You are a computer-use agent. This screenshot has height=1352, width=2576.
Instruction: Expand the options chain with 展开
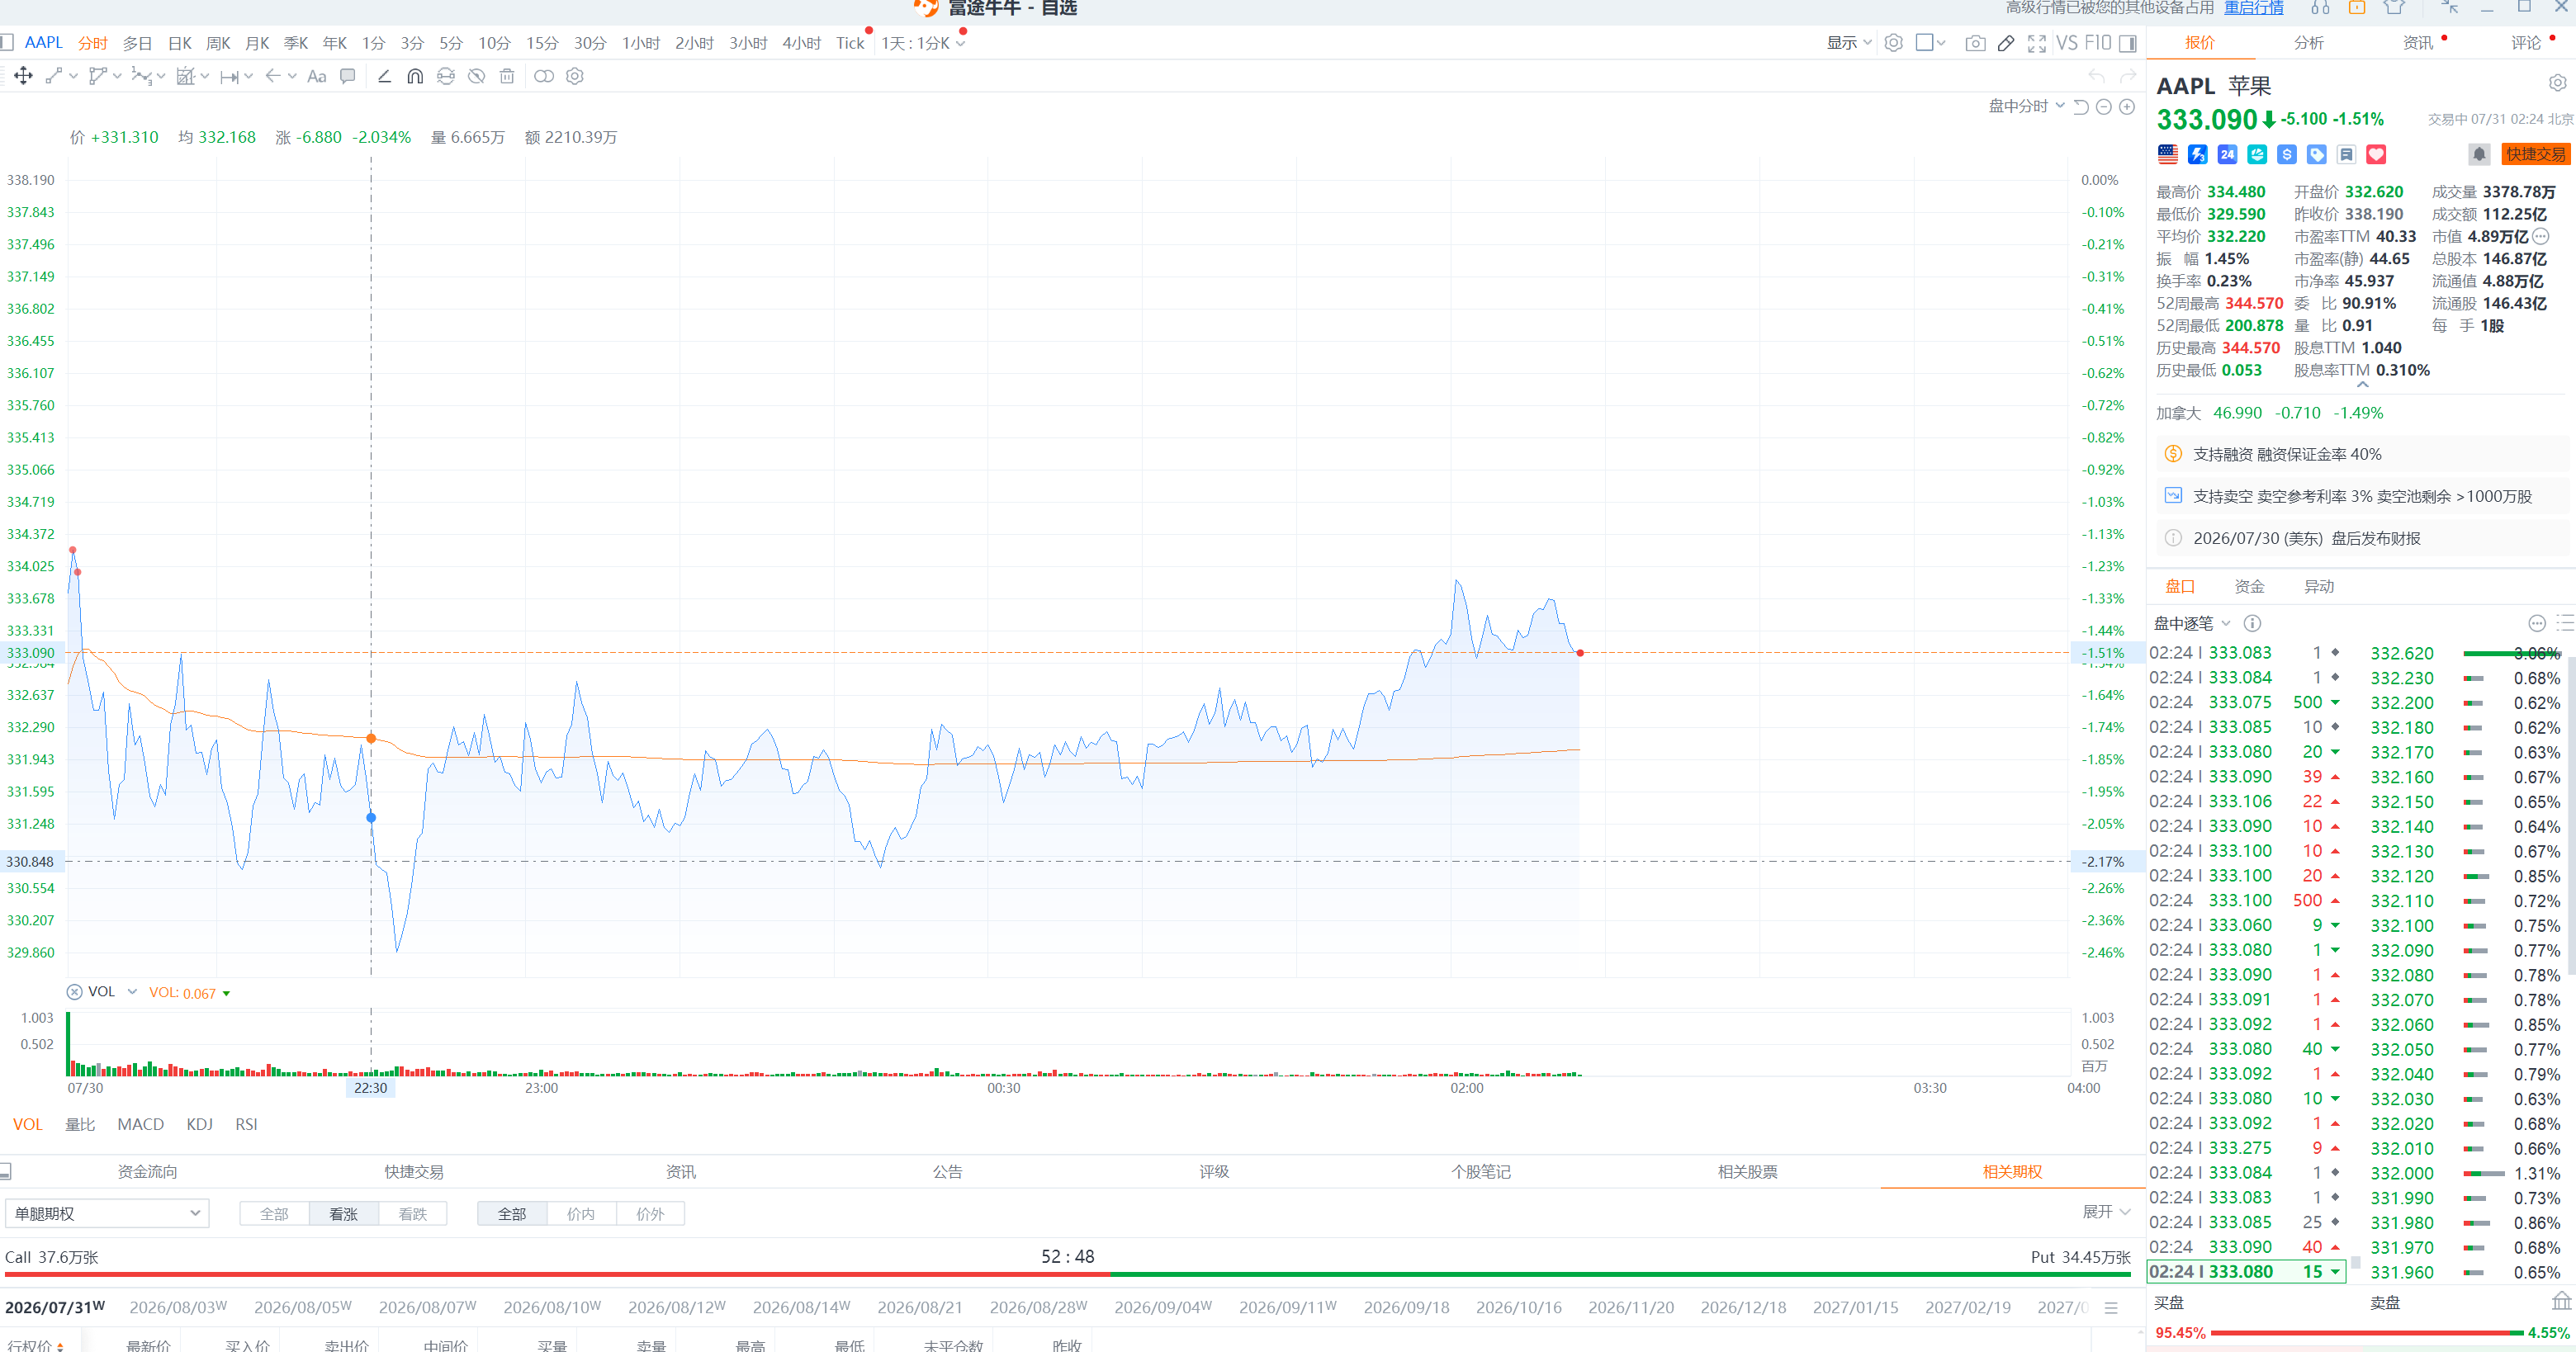coord(2106,1212)
